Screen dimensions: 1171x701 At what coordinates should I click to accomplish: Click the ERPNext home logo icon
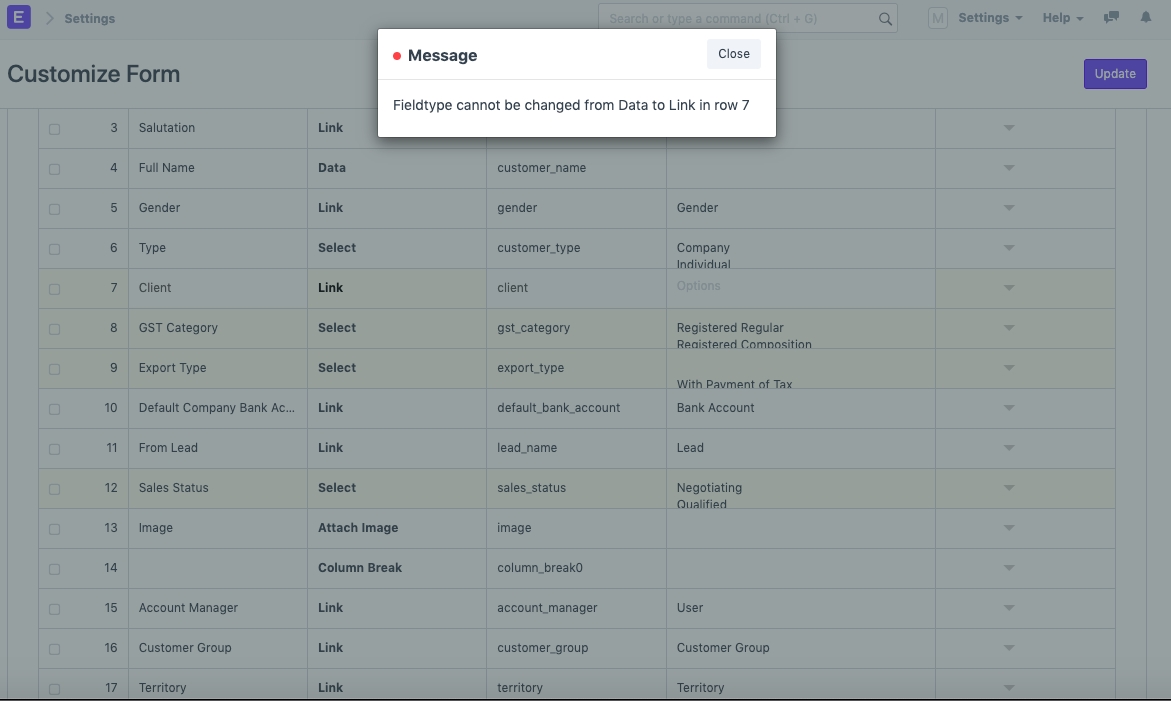[x=19, y=18]
